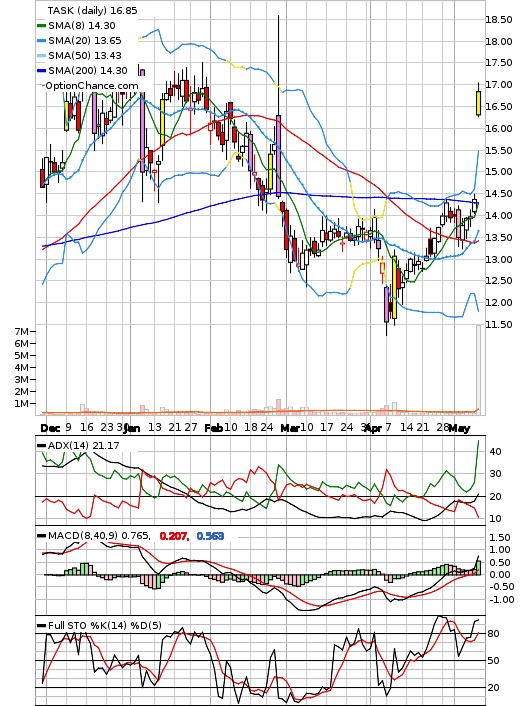Click the 11.50 price axis label
Screen dimensions: 526x706
(499, 325)
